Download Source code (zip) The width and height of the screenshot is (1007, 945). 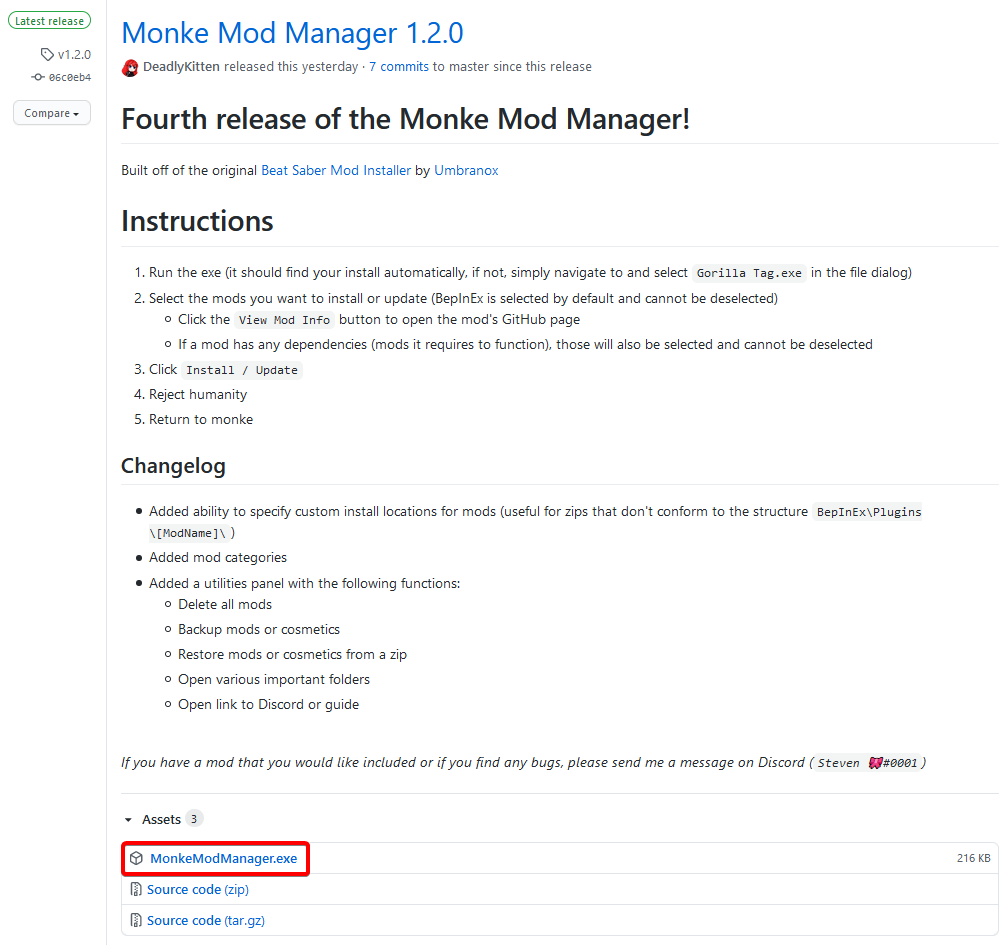click(x=198, y=890)
